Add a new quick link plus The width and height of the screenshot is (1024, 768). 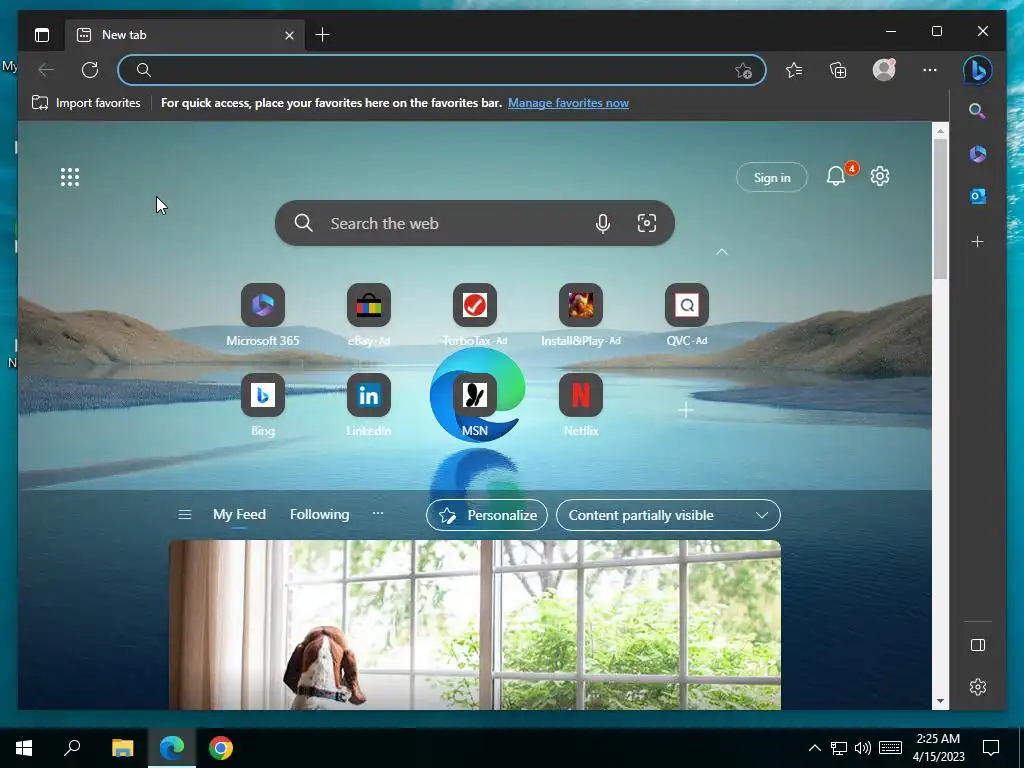[x=686, y=410]
